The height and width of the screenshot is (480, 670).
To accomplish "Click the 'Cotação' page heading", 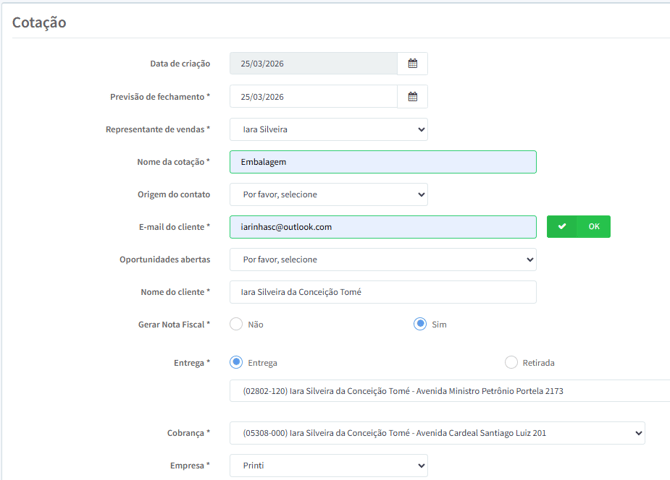I will coord(39,22).
